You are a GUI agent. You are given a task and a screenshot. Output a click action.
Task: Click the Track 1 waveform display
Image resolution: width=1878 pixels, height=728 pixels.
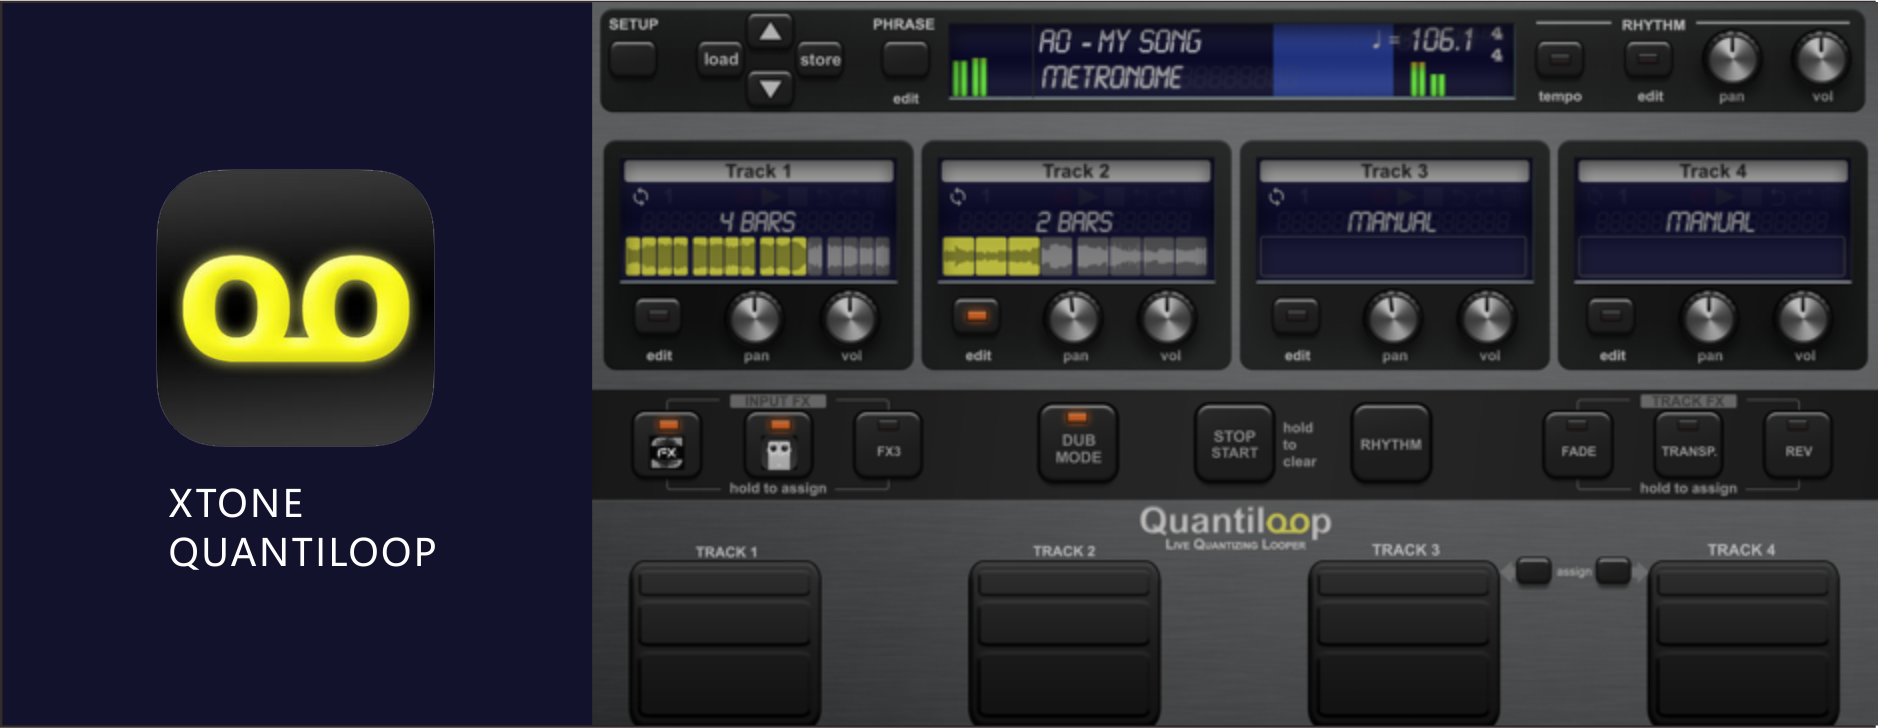coord(758,256)
